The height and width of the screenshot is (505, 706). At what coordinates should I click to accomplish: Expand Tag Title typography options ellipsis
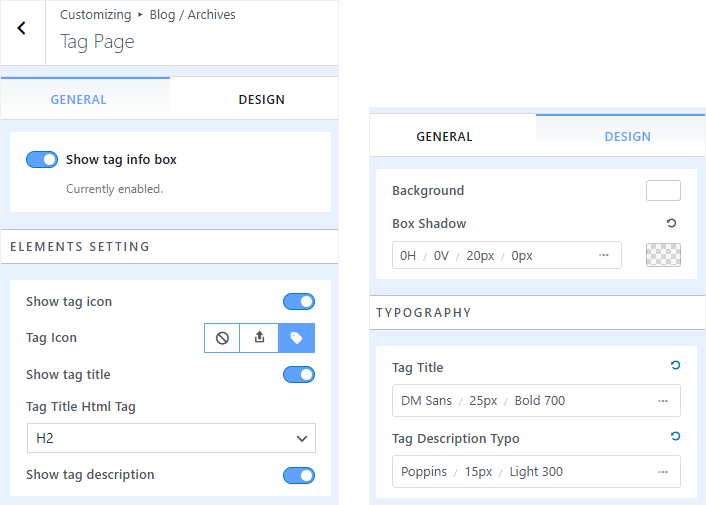tap(663, 401)
